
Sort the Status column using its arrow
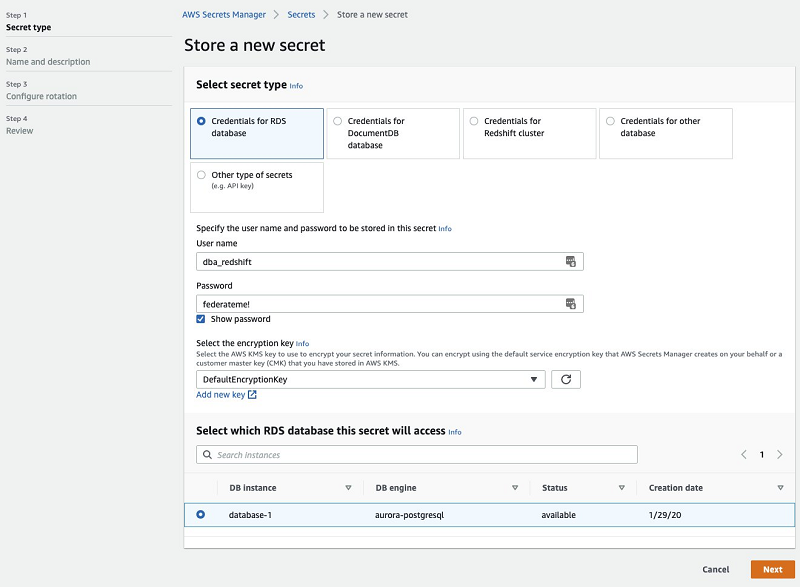pos(621,488)
